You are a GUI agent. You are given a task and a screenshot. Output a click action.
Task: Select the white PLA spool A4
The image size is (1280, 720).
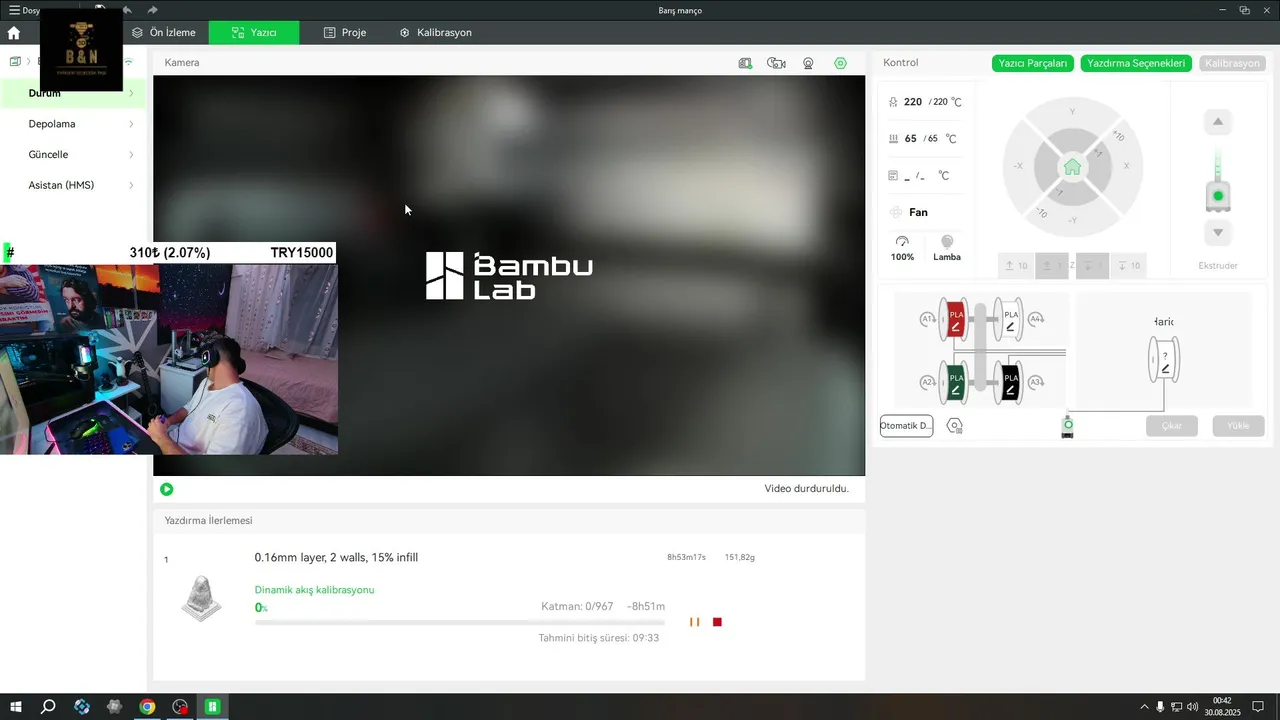coord(1009,319)
